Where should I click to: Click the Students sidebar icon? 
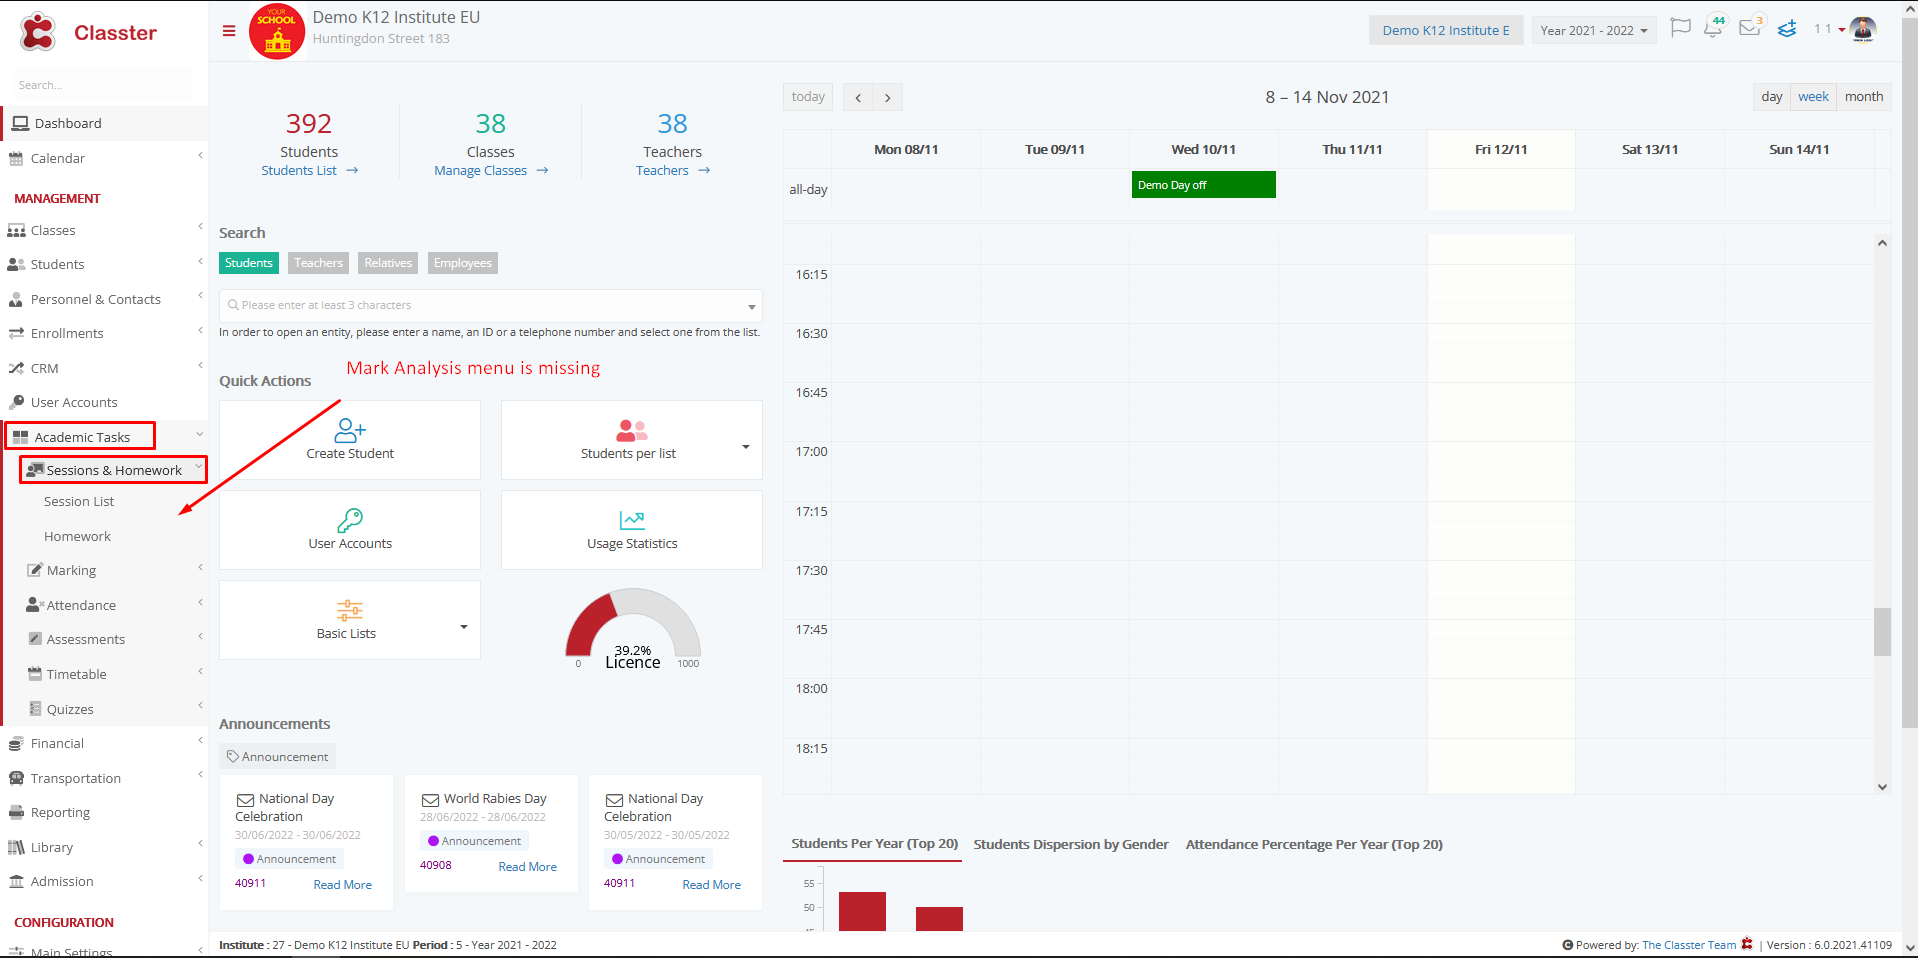(x=16, y=264)
